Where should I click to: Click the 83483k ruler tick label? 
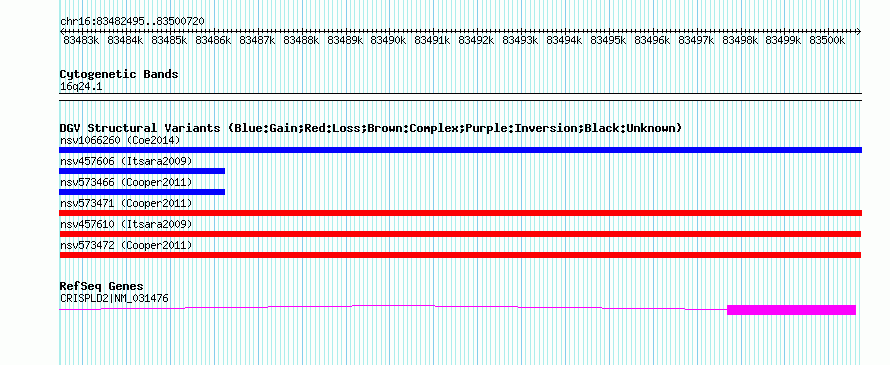tap(81, 41)
